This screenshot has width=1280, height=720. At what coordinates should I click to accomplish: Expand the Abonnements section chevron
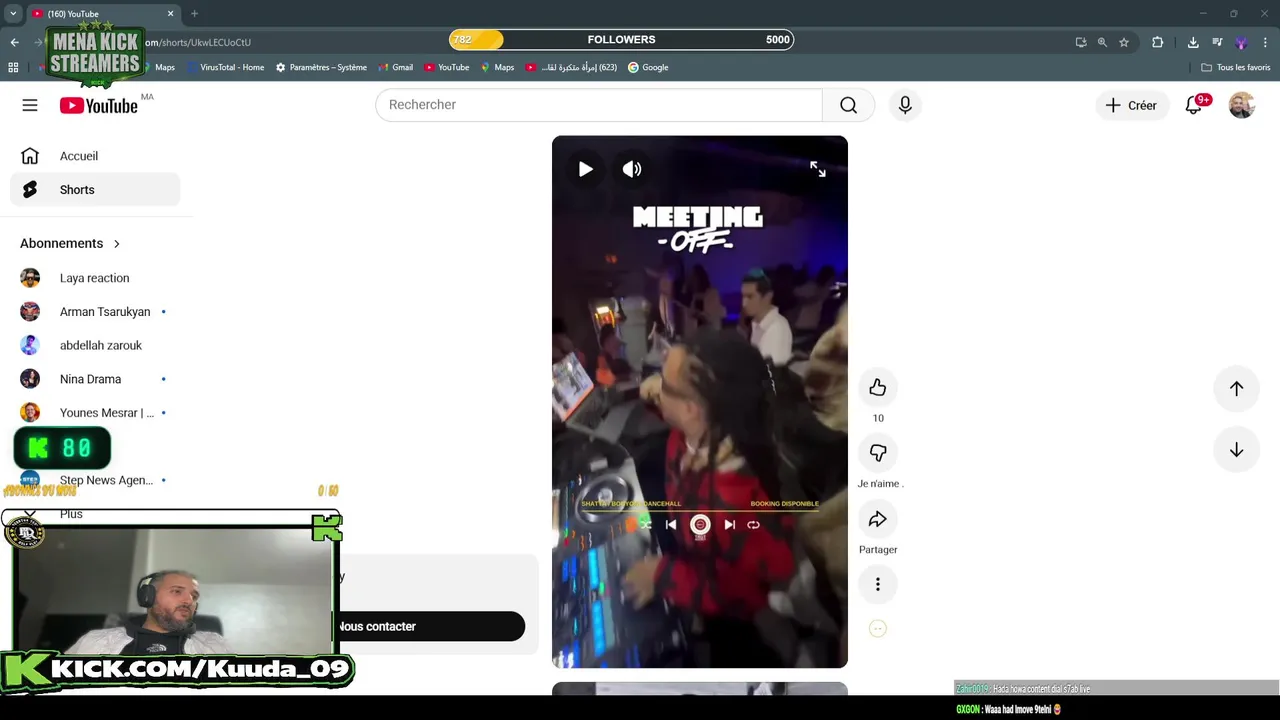[x=116, y=244]
